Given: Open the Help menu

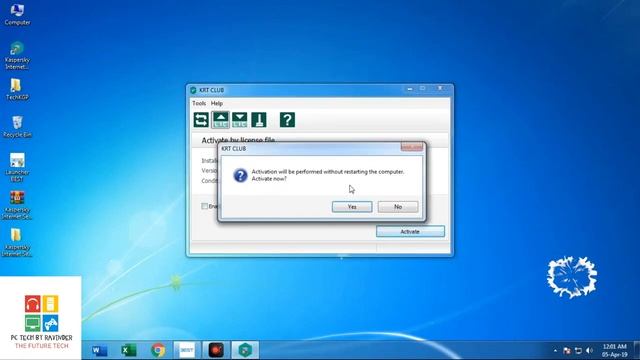Looking at the screenshot, I should pos(217,103).
